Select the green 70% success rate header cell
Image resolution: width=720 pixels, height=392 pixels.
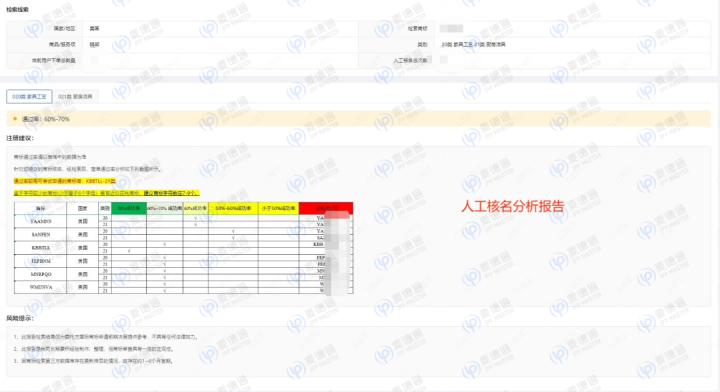pyautogui.click(x=129, y=208)
